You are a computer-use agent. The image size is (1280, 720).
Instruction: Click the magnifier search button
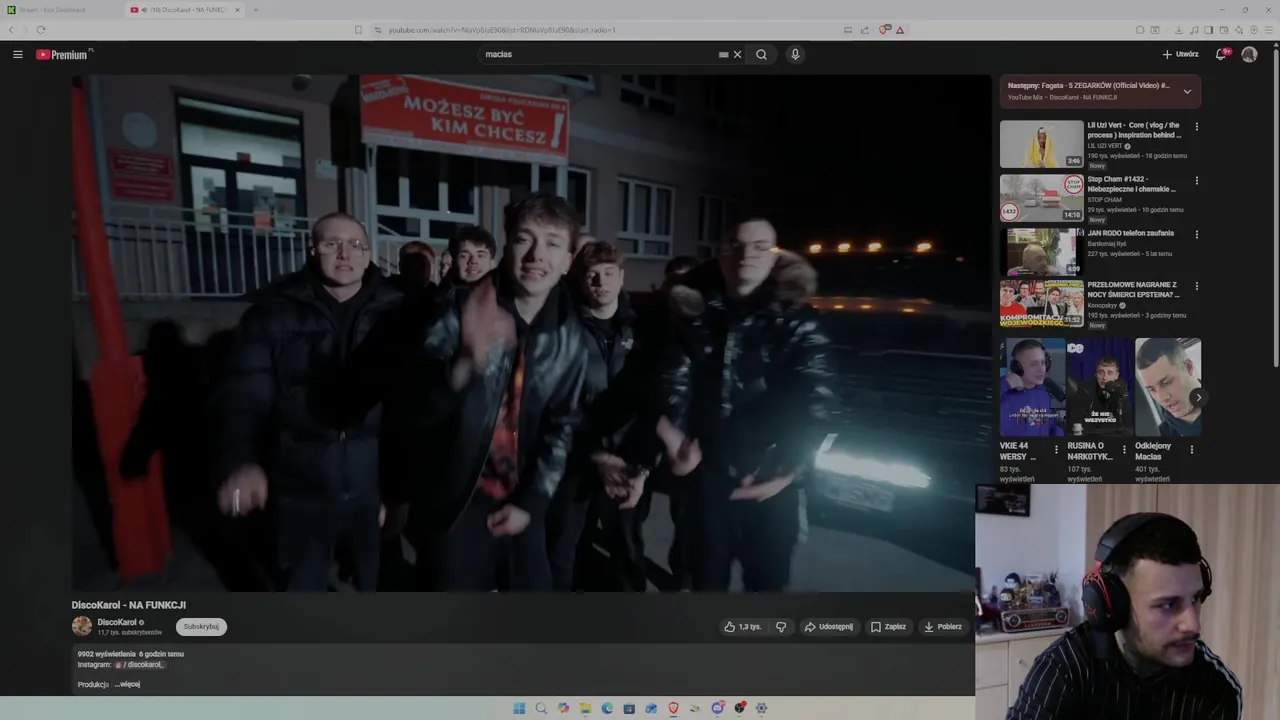point(761,55)
